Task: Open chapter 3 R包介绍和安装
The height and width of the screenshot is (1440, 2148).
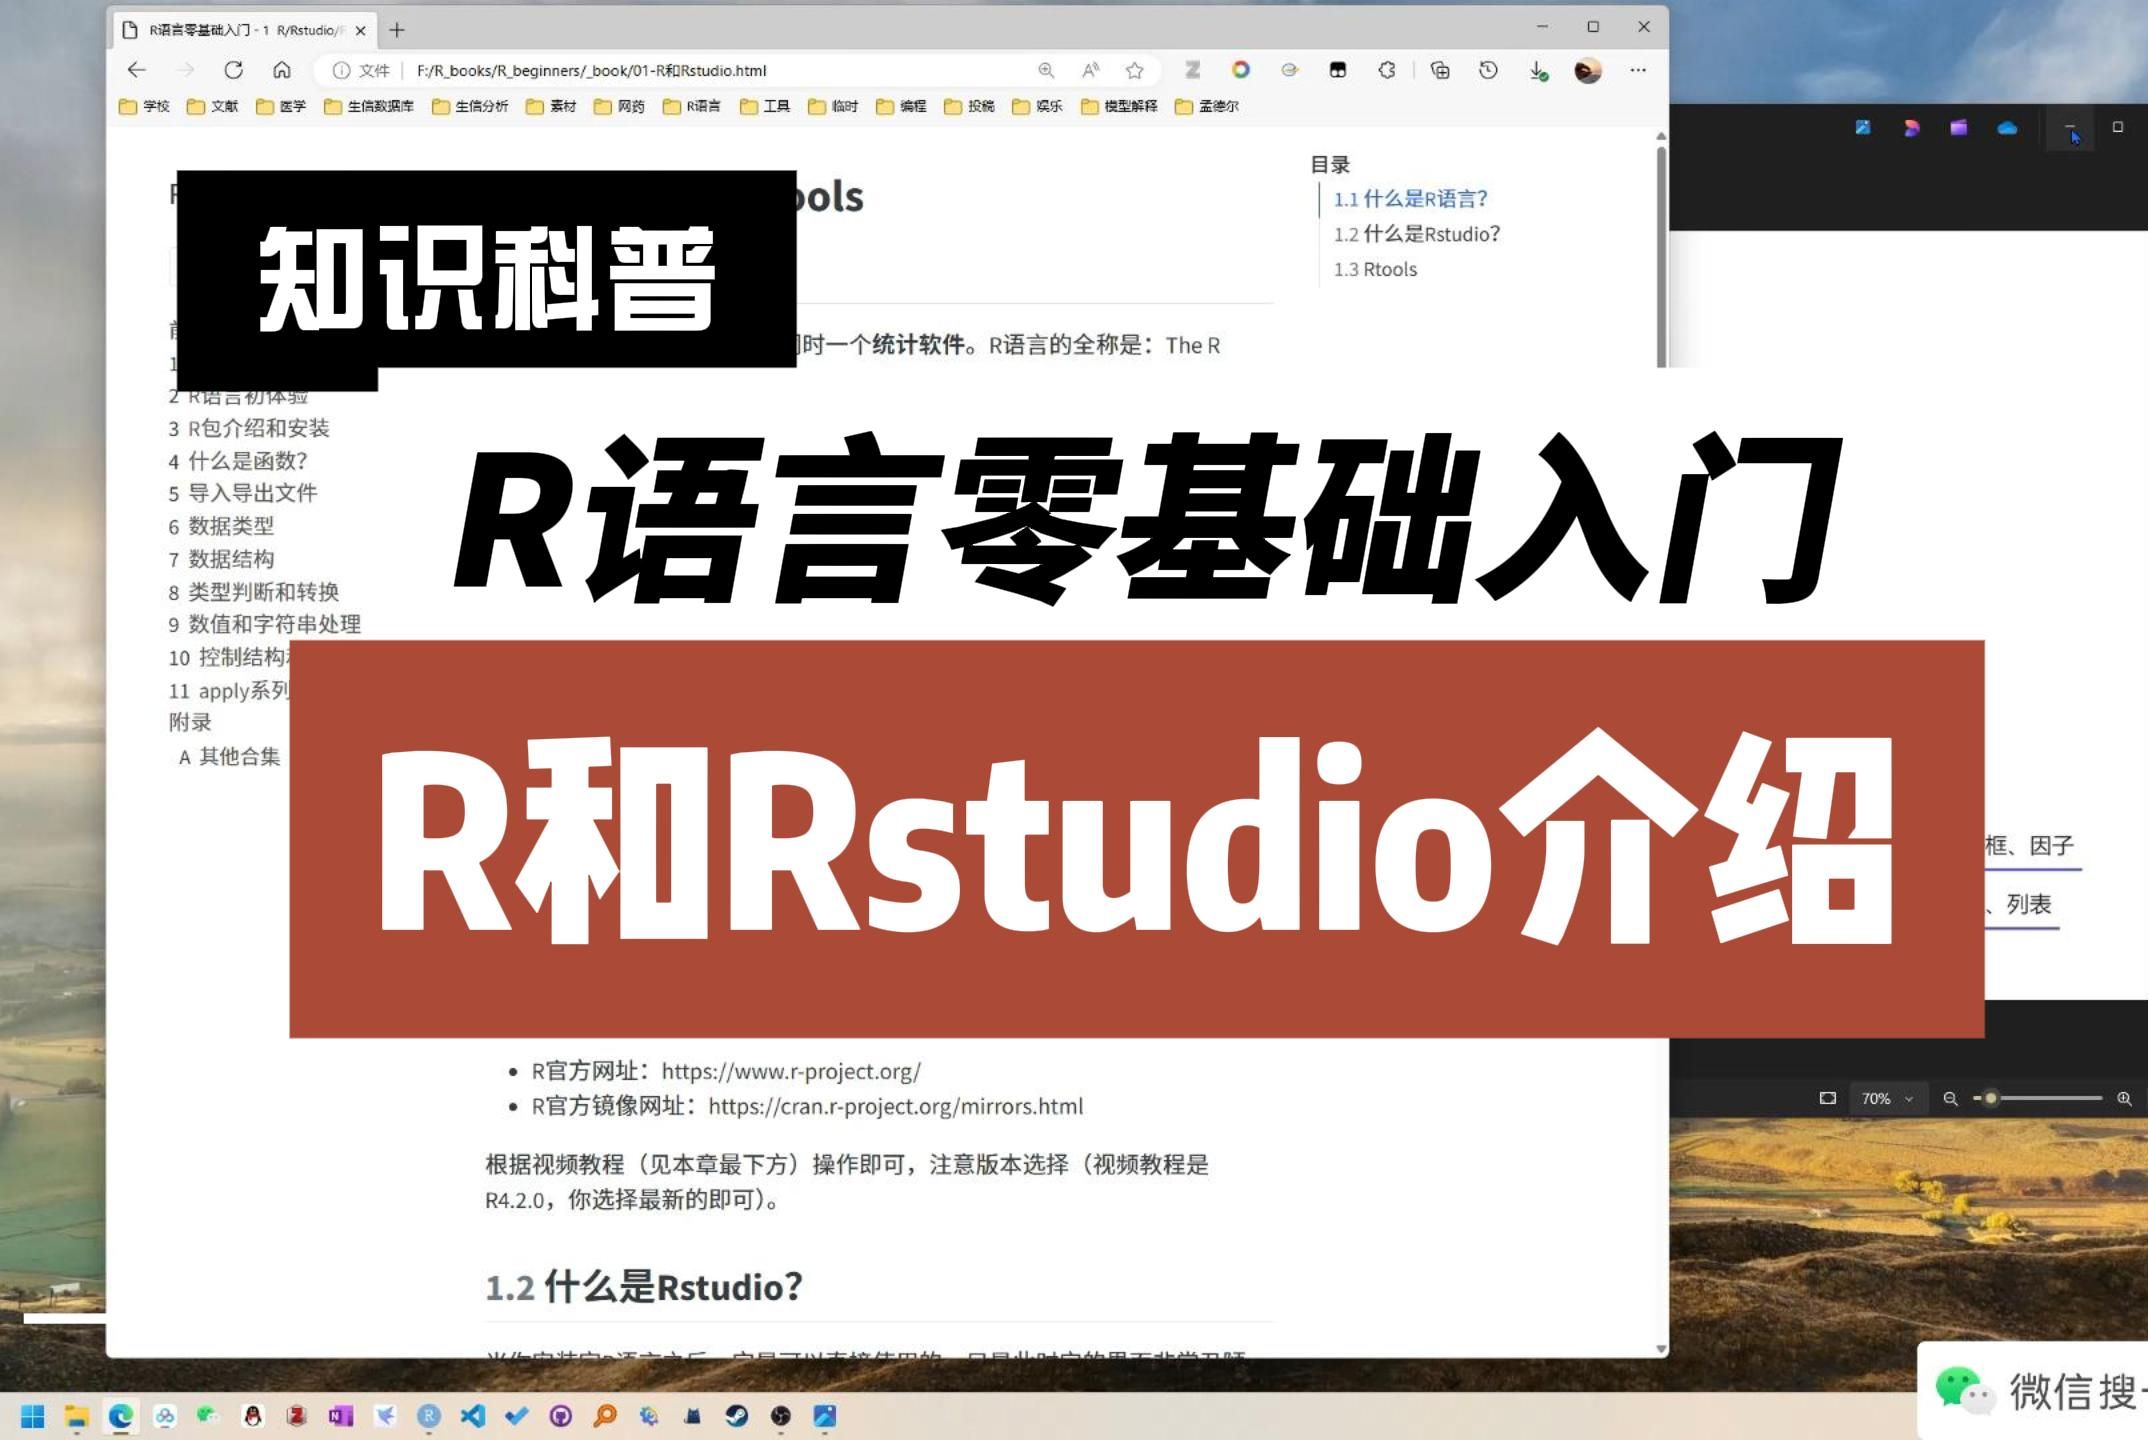Action: pos(249,428)
